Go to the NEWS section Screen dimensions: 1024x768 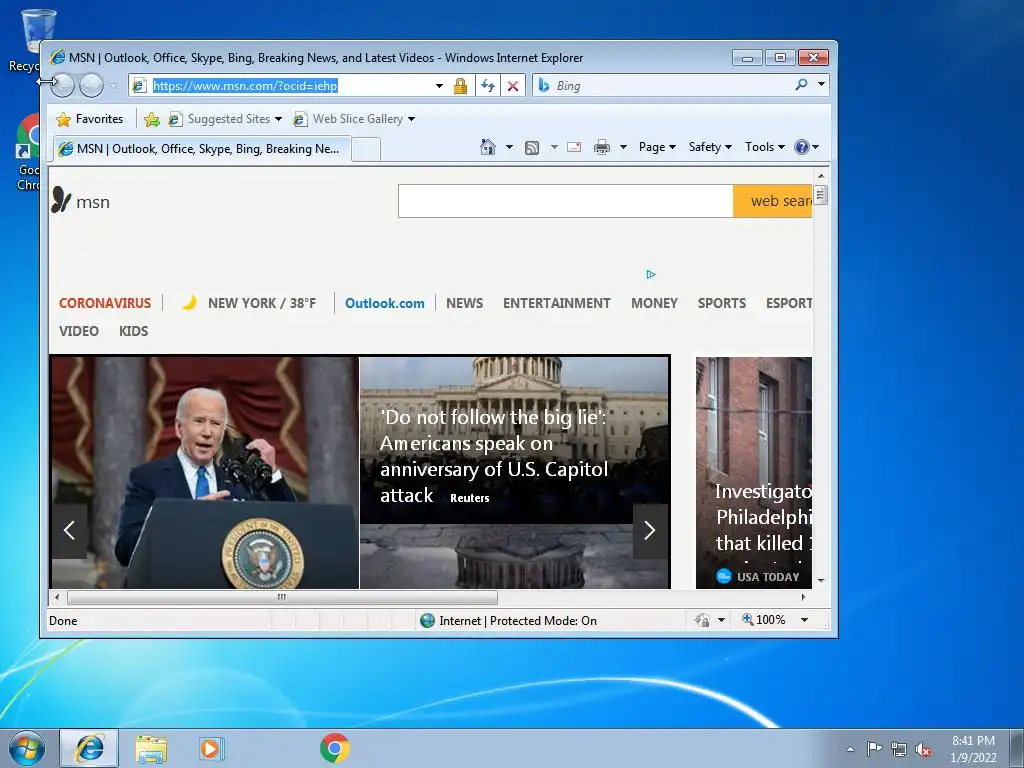coord(464,303)
